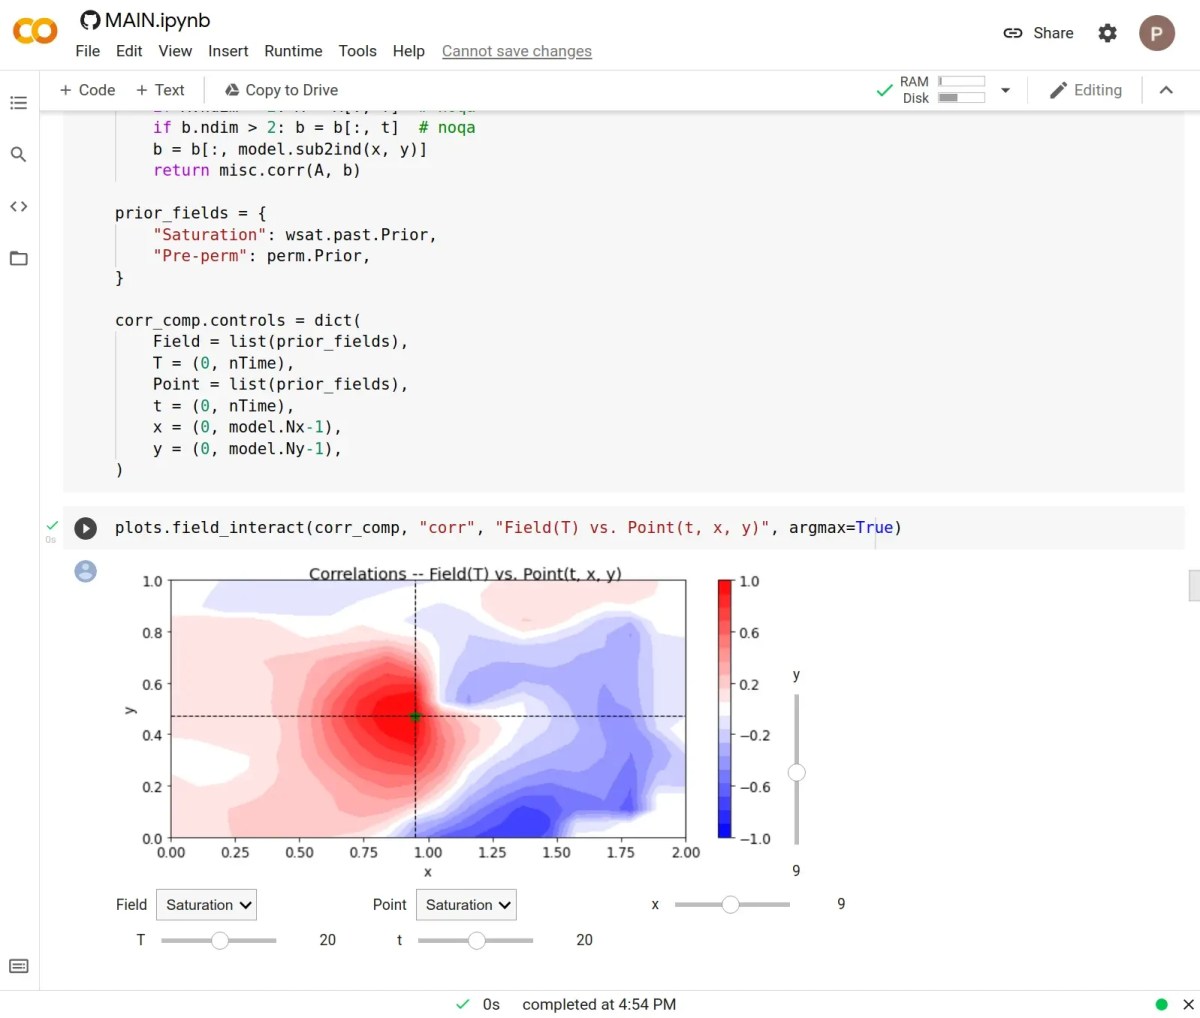
Task: Click the Colab logo
Action: 35,31
